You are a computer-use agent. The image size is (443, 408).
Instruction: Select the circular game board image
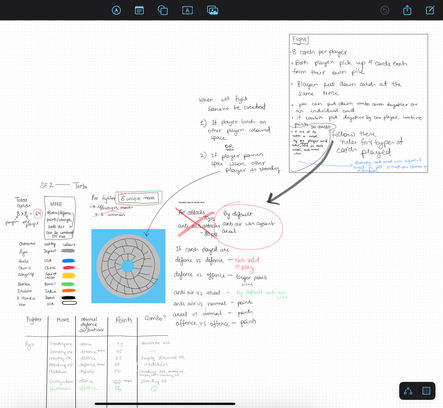click(128, 266)
